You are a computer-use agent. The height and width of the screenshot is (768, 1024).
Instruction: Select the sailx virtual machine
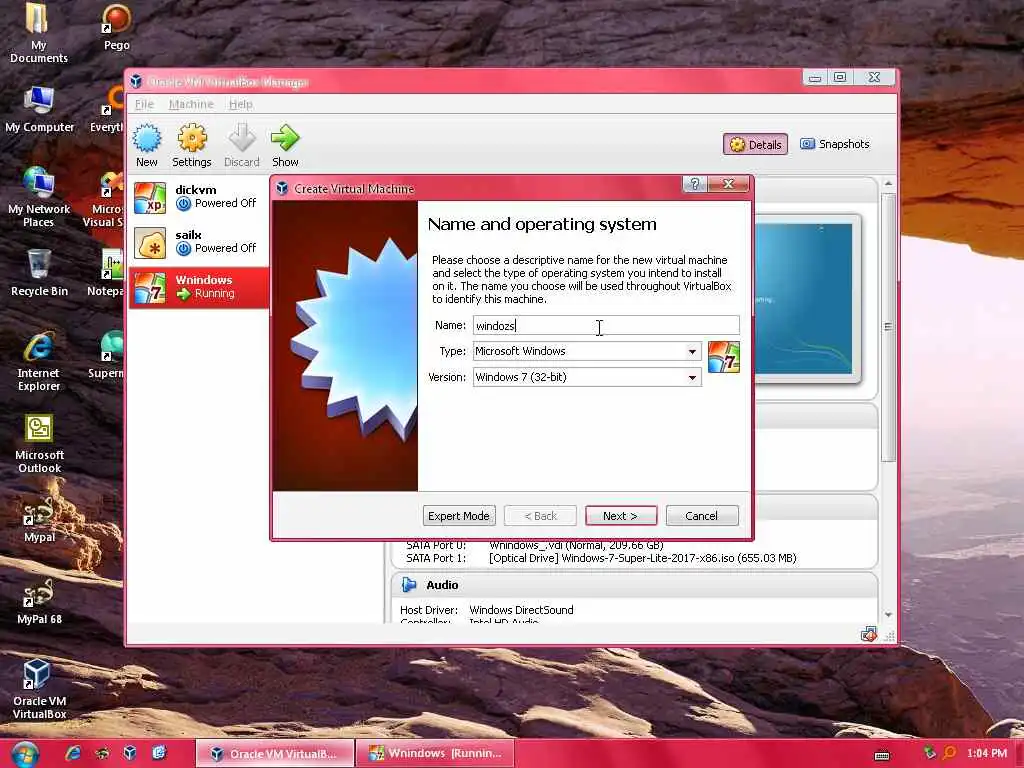(x=199, y=242)
